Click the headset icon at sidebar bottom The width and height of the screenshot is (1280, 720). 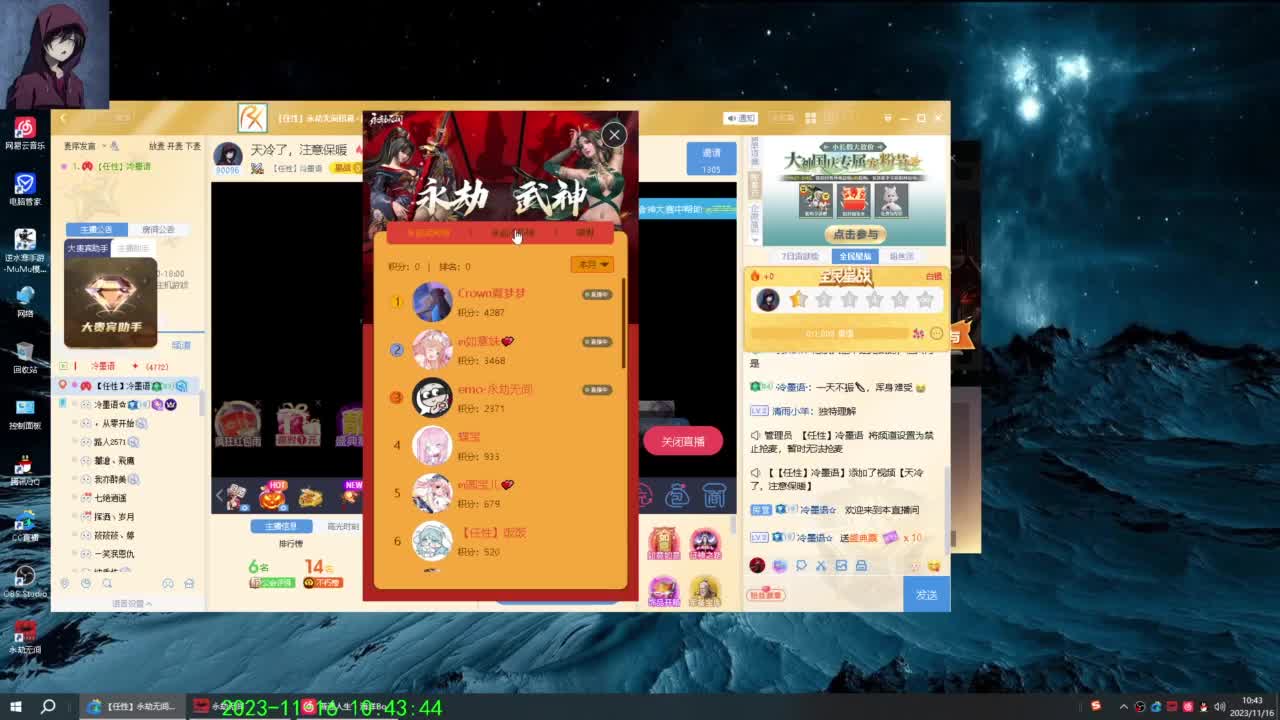click(x=168, y=583)
